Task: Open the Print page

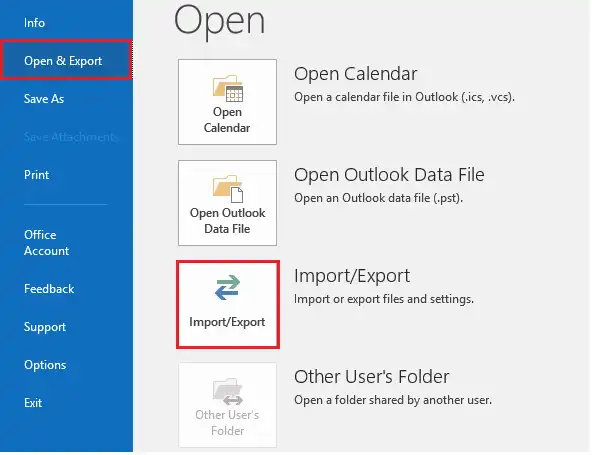Action: click(x=36, y=175)
